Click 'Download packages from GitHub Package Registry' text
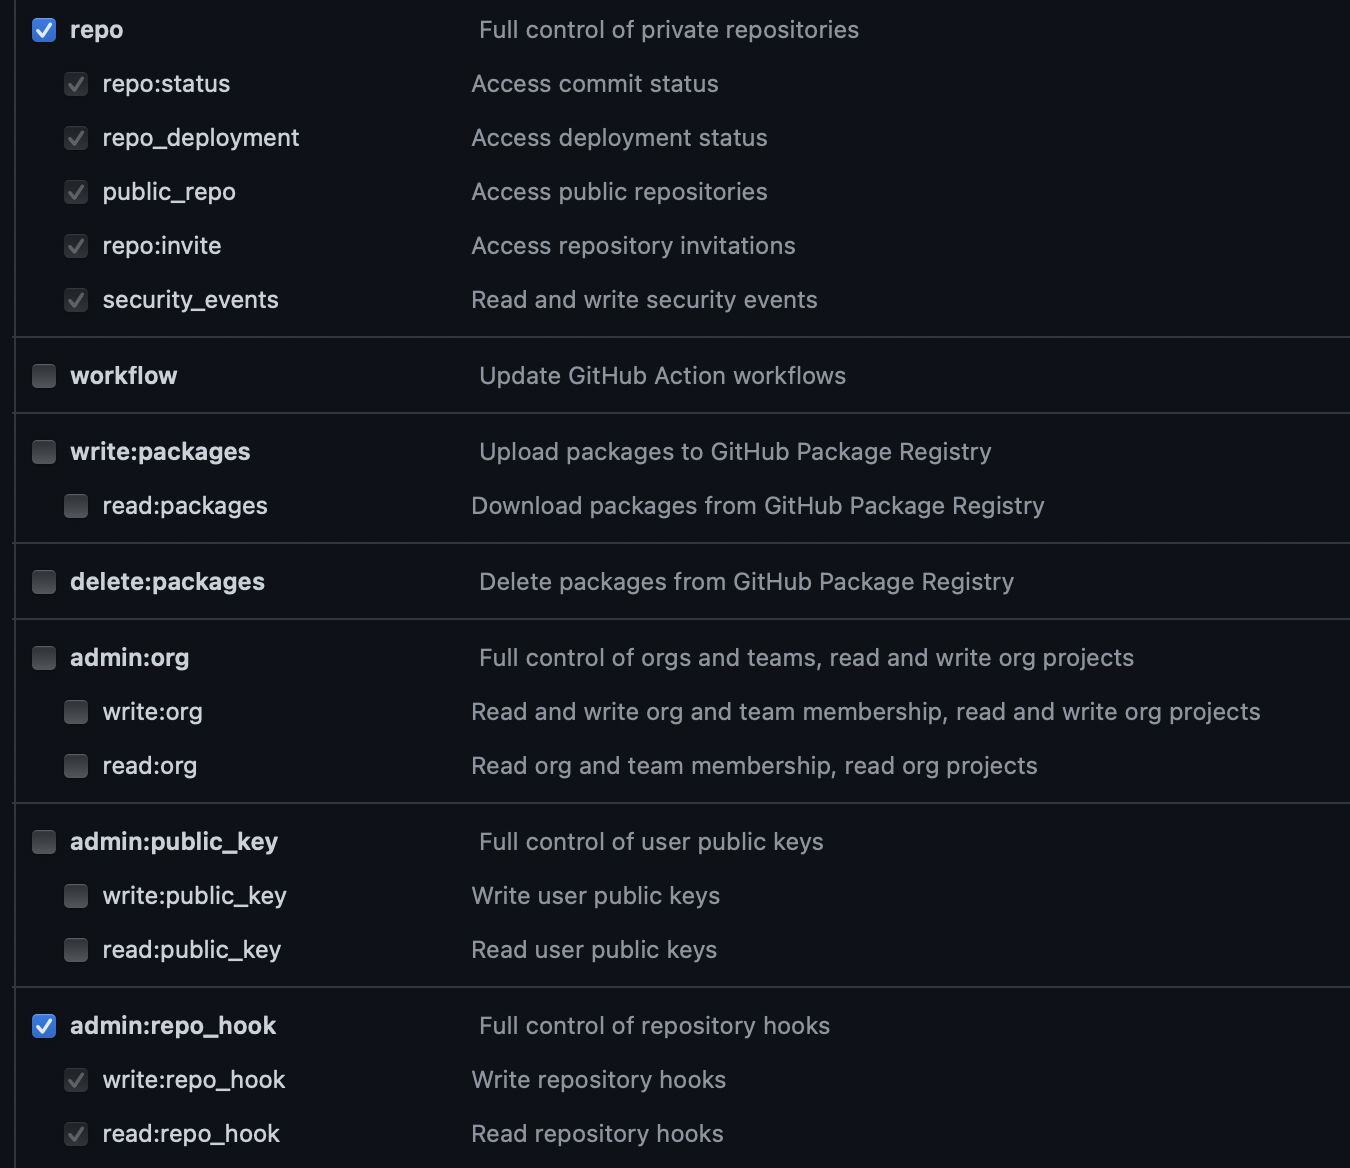The height and width of the screenshot is (1168, 1350). click(x=758, y=506)
